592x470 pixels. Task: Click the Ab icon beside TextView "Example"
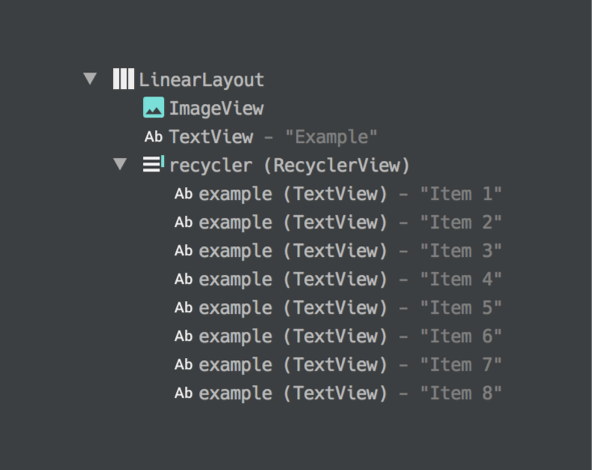pyautogui.click(x=153, y=137)
